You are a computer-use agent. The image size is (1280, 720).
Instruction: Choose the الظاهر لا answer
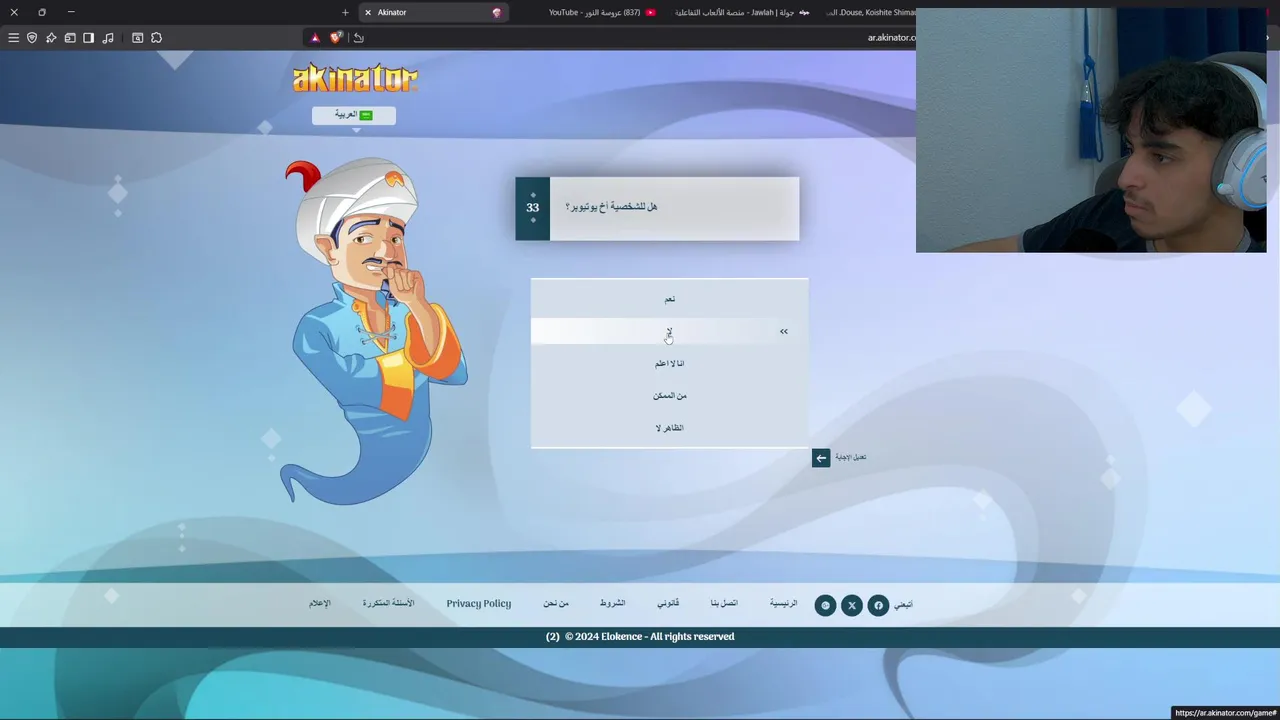point(669,427)
